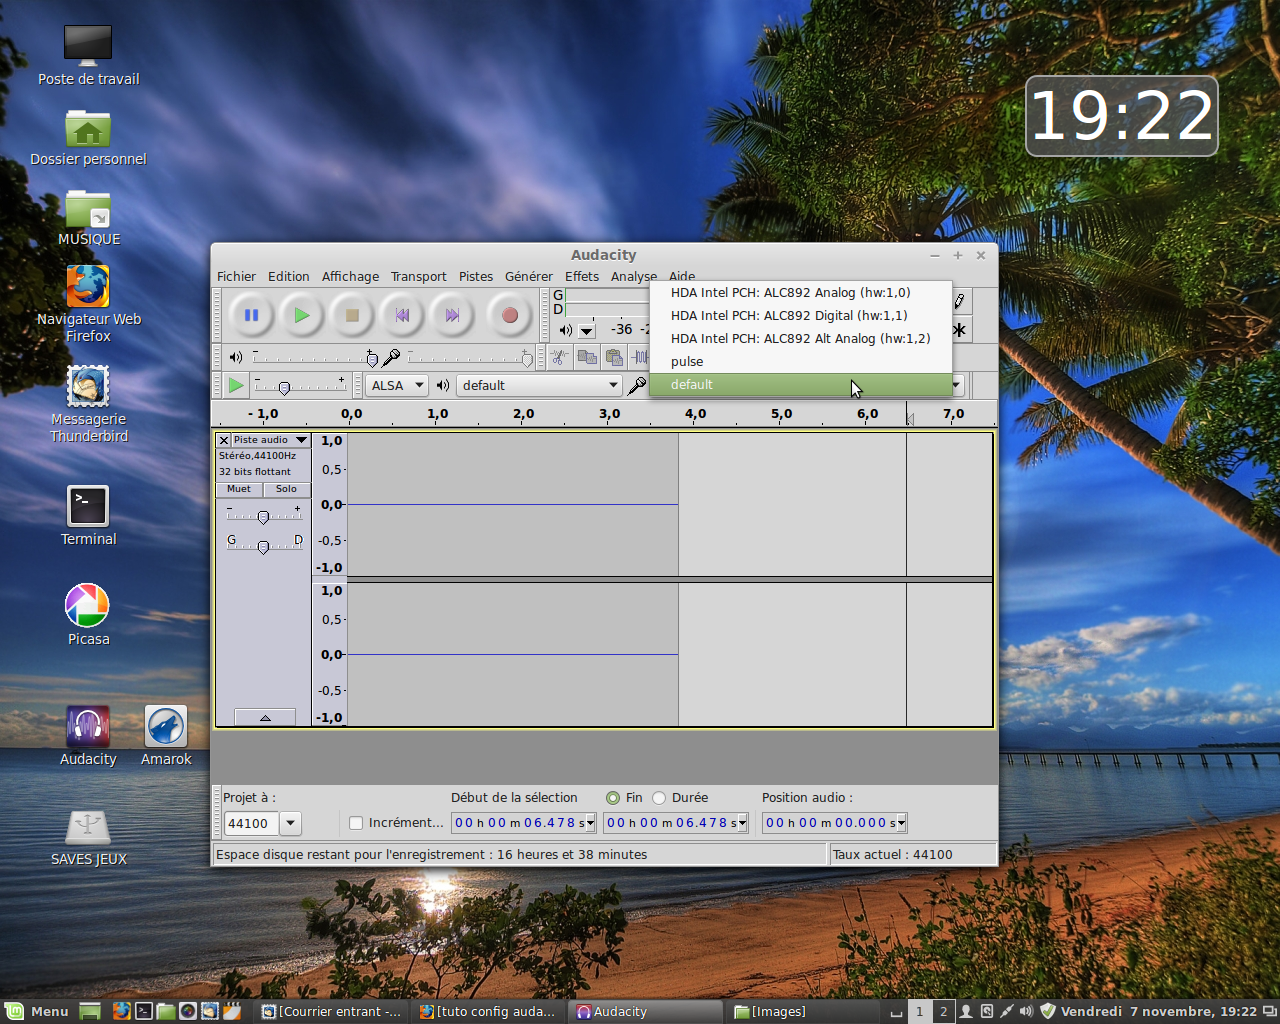Click the input device microphone icon

pos(636,385)
